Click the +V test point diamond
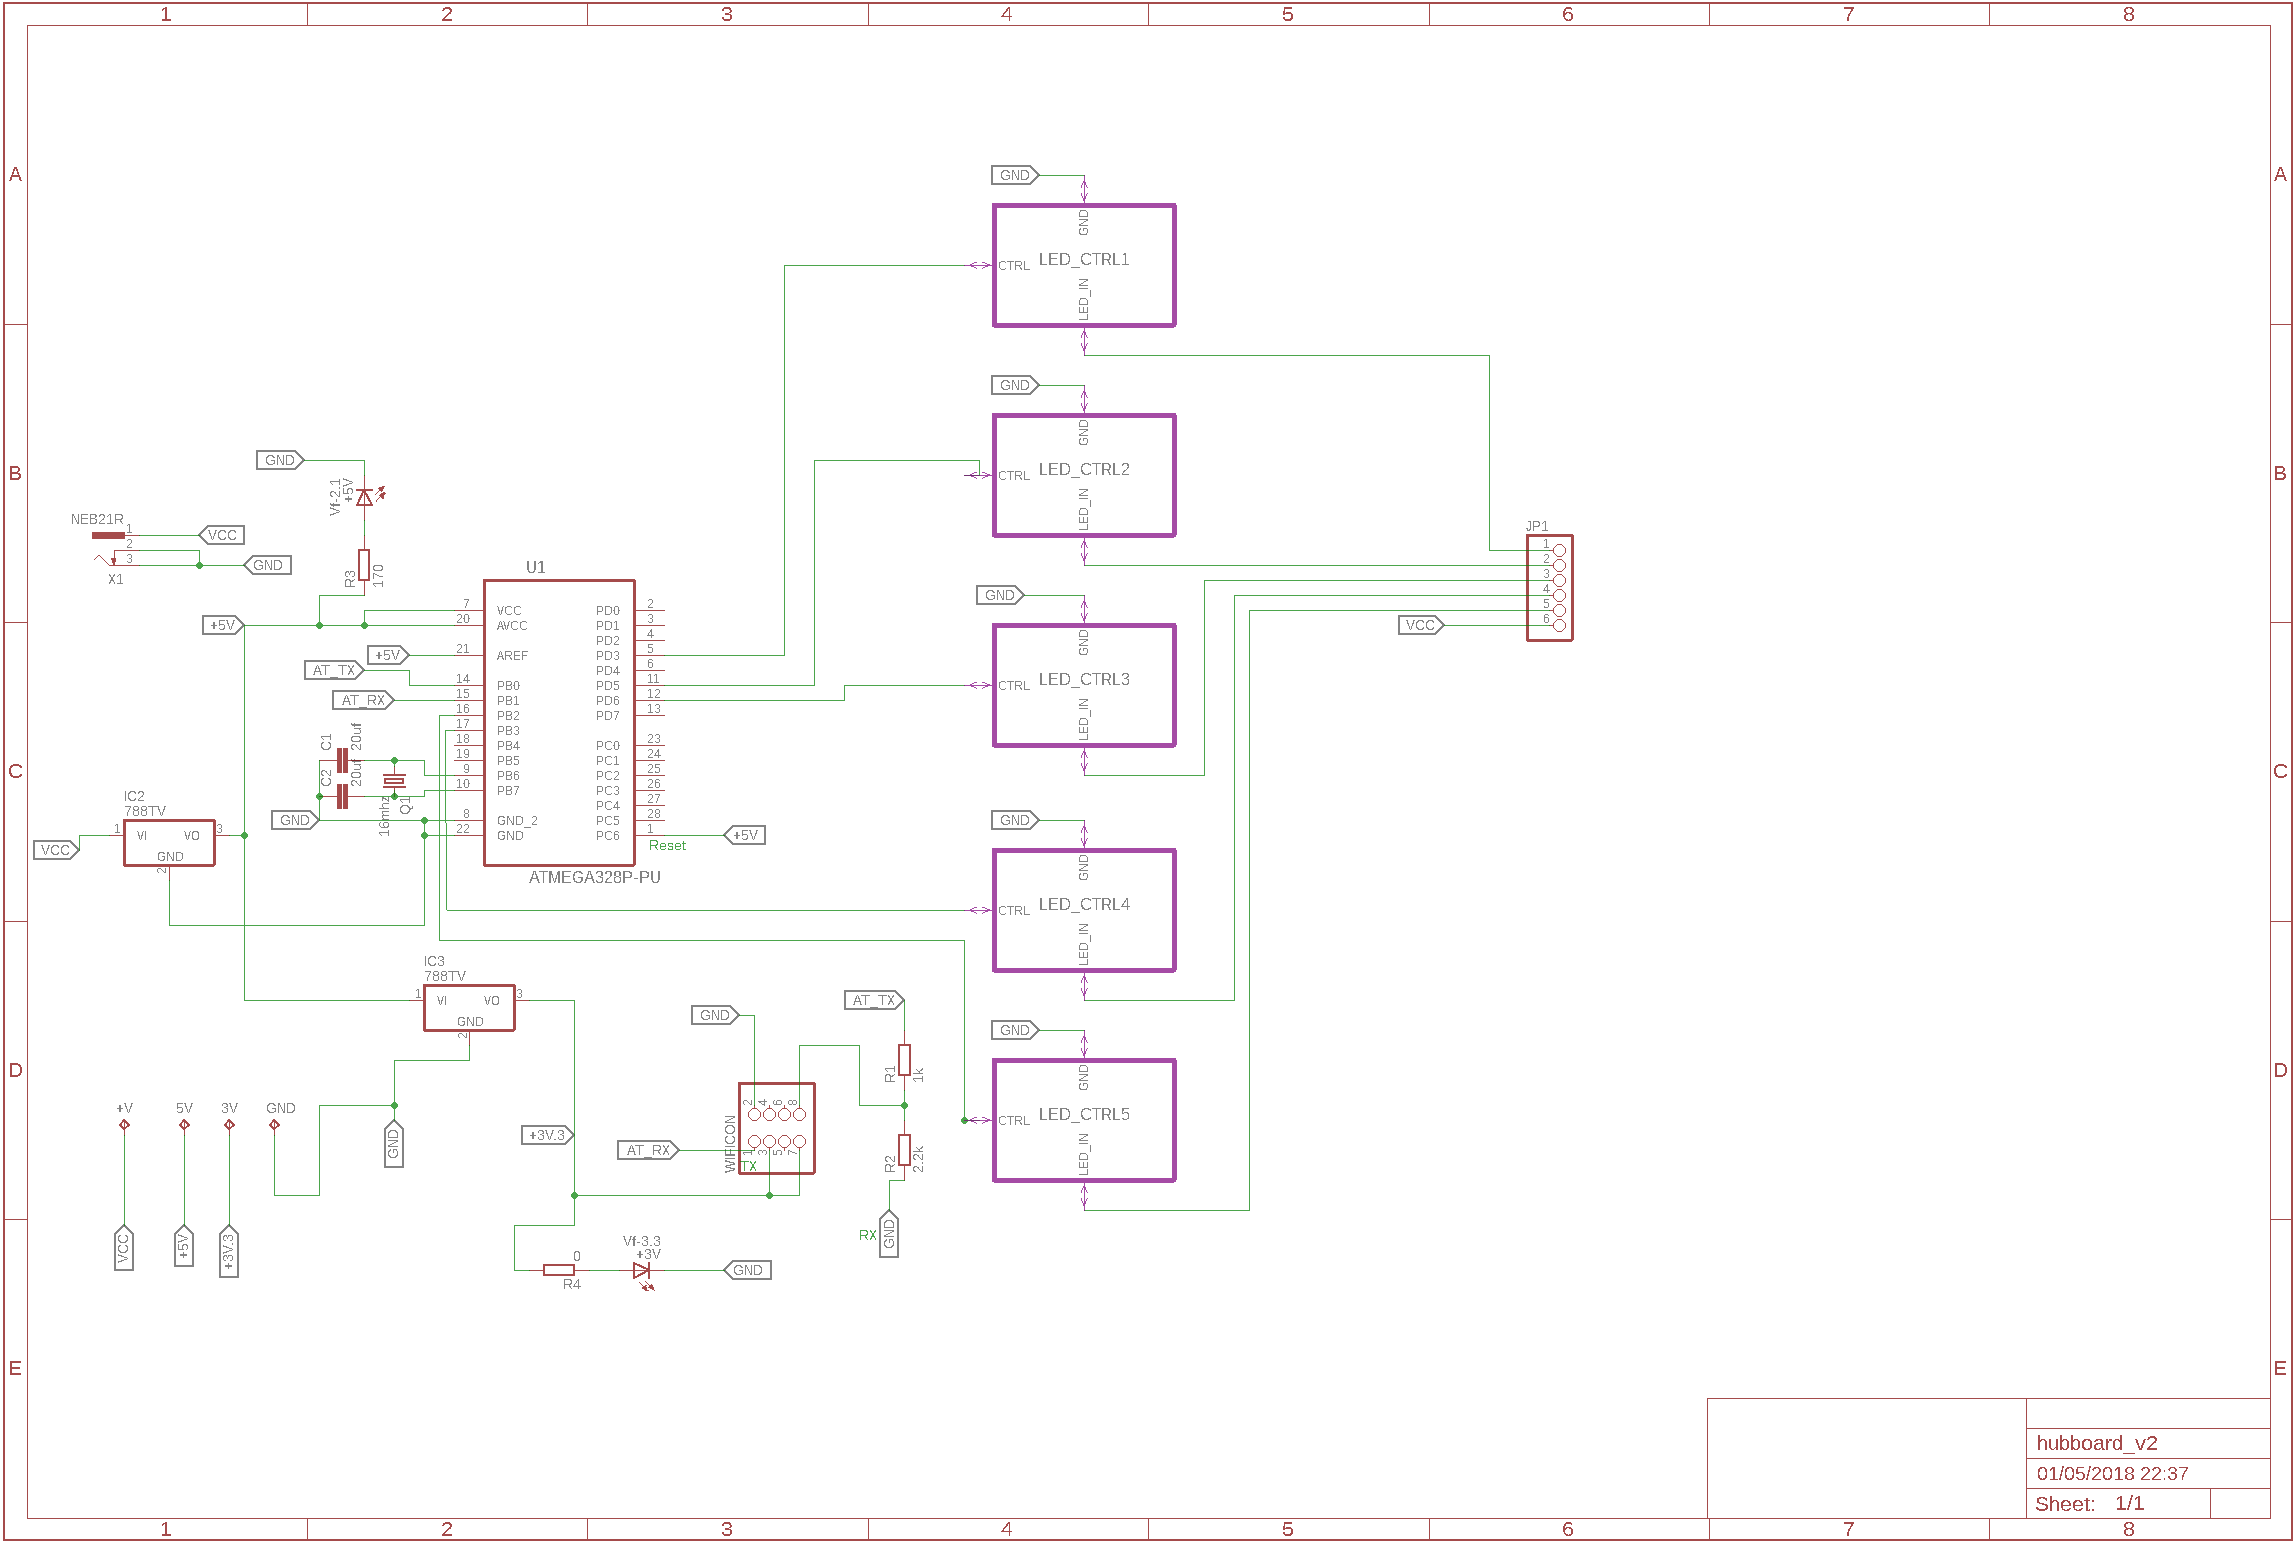The height and width of the screenshot is (1545, 2295). [x=124, y=1125]
